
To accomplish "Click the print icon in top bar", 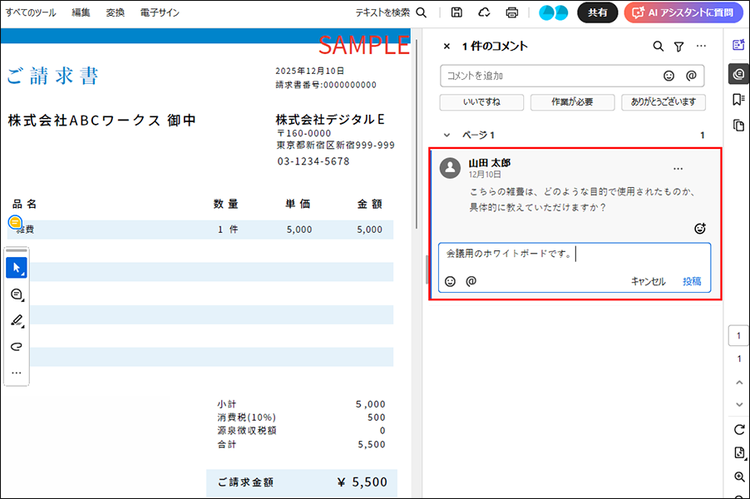I will point(512,13).
